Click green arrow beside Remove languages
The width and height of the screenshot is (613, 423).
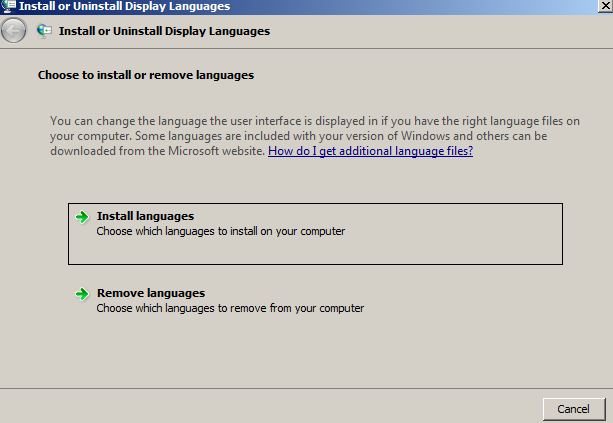(x=82, y=294)
